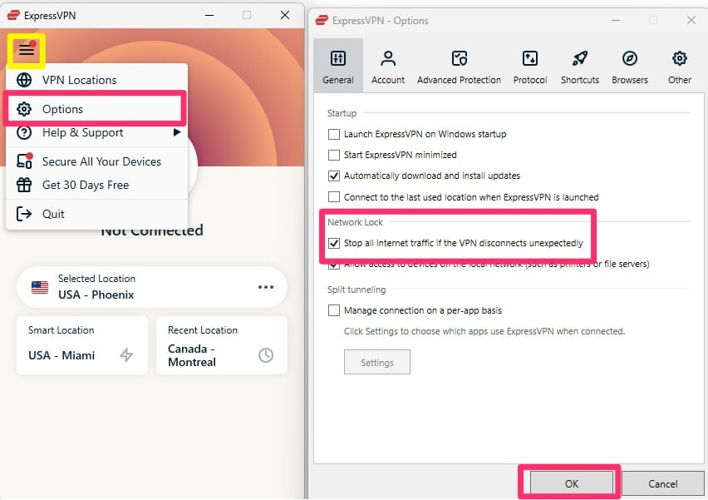
Task: Connect to Smart Location USA - Miami
Action: point(82,346)
